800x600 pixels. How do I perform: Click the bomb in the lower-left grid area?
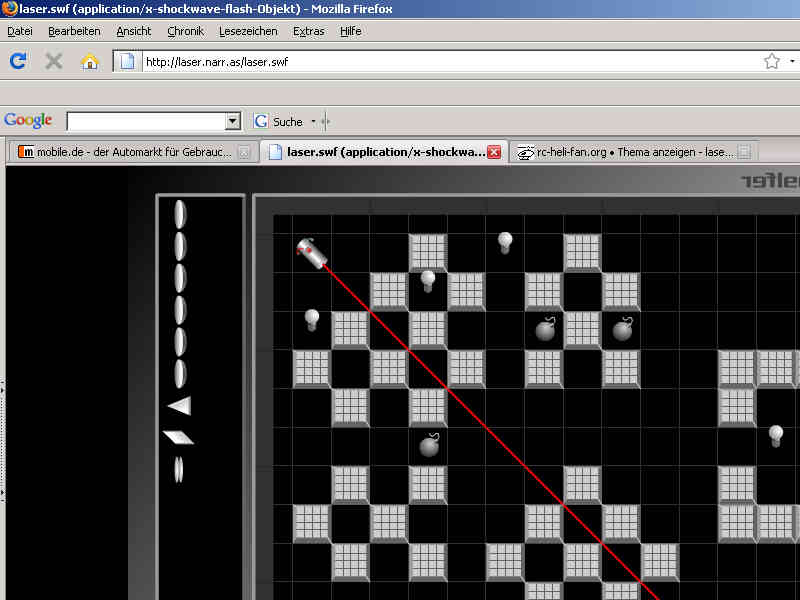pos(429,445)
